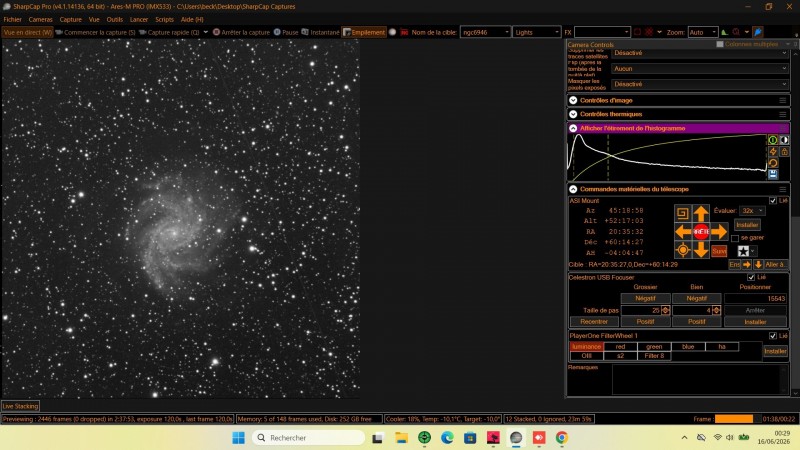This screenshot has width=800, height=450.
Task: Open the Outils menu
Action: pos(114,19)
